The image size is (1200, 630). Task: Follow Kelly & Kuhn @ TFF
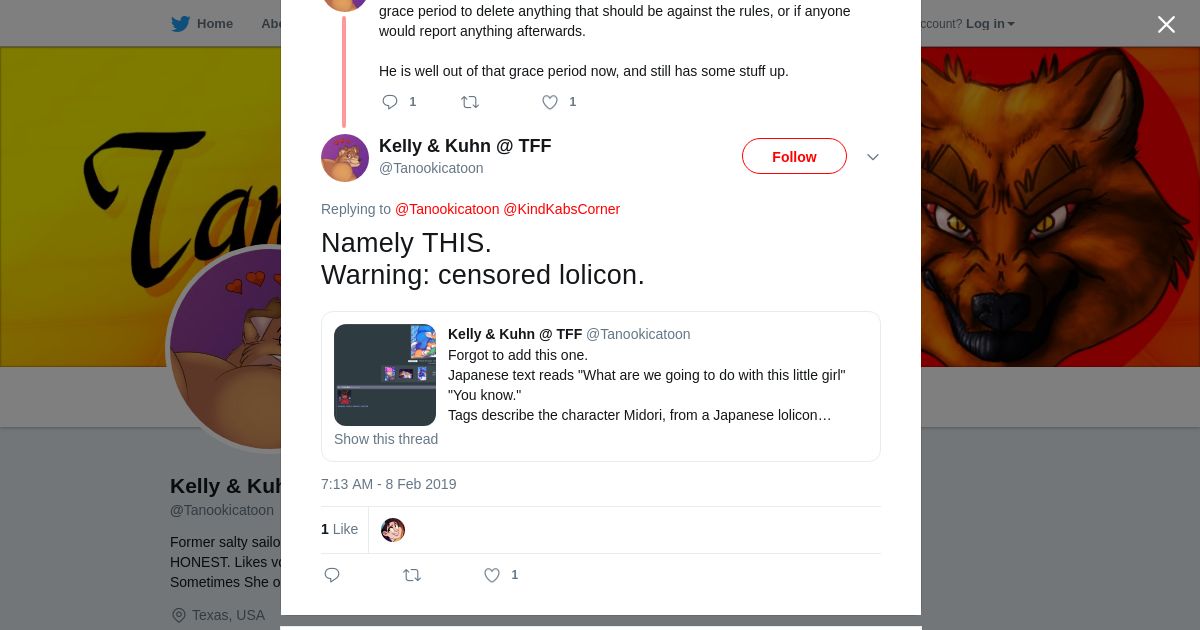point(794,157)
